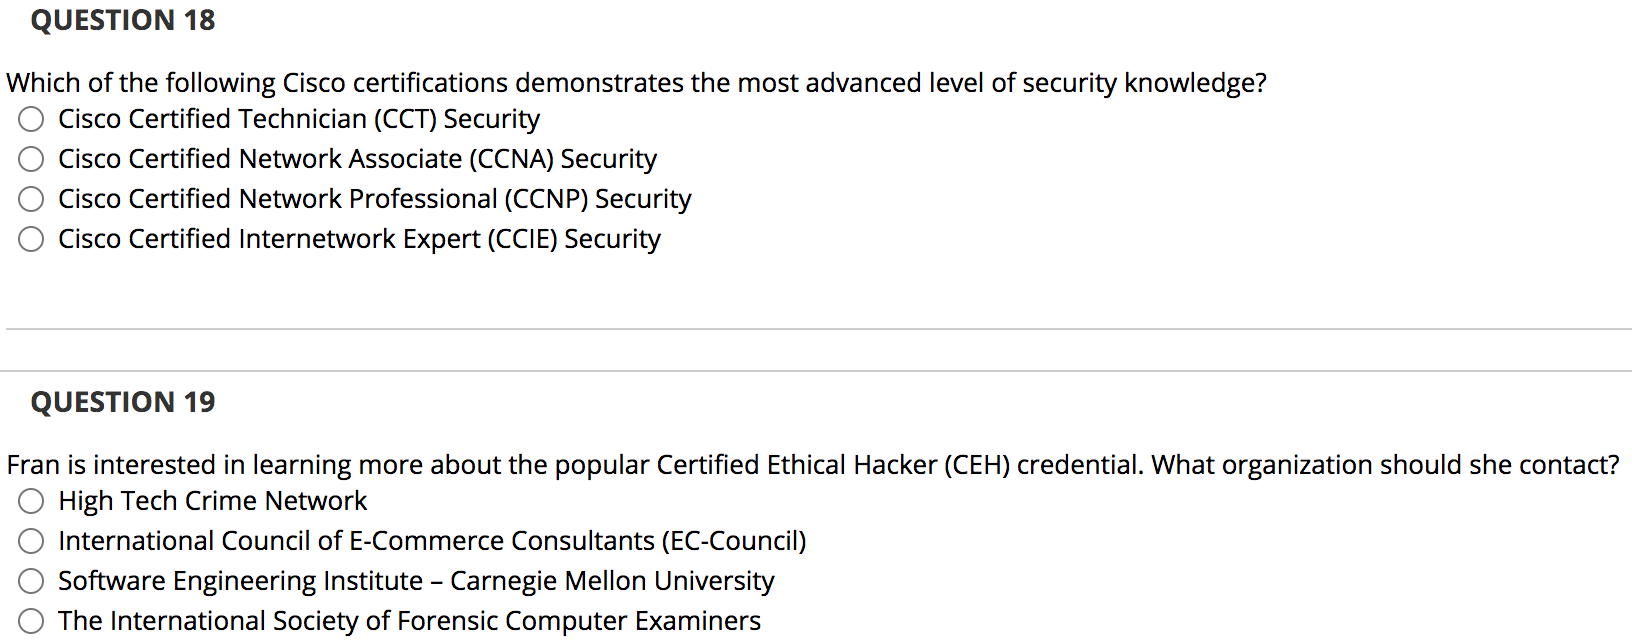1632x640 pixels.
Task: Choose the CCIE Security radio button
Action: 30,239
